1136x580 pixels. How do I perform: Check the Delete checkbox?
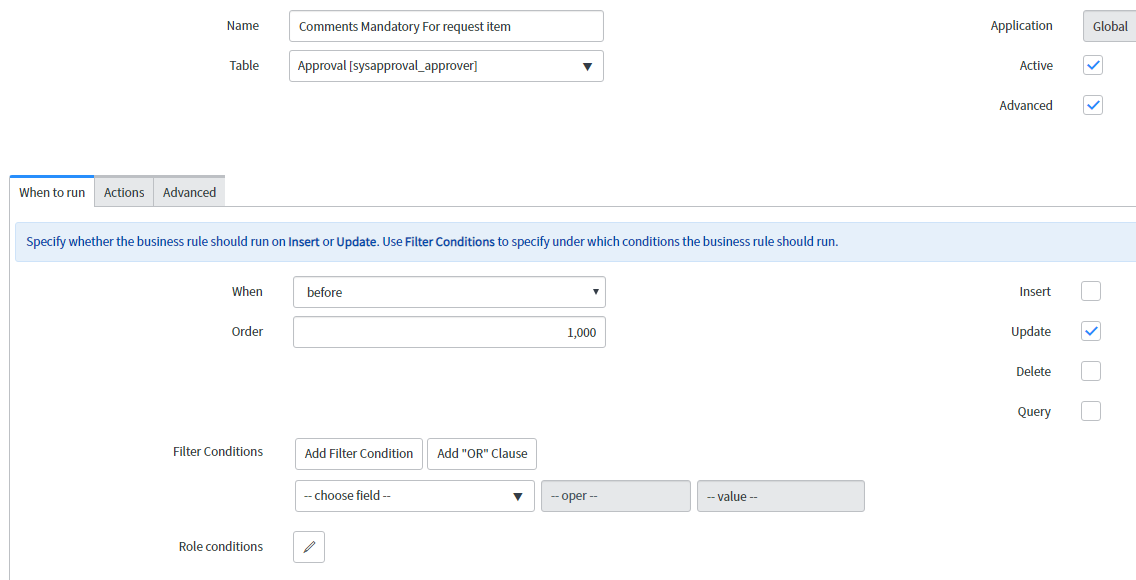1090,371
